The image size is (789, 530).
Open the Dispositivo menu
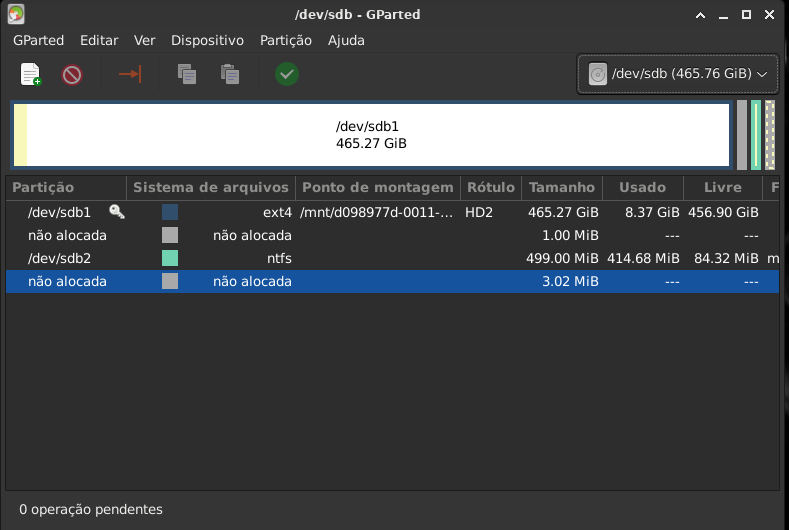pos(207,41)
